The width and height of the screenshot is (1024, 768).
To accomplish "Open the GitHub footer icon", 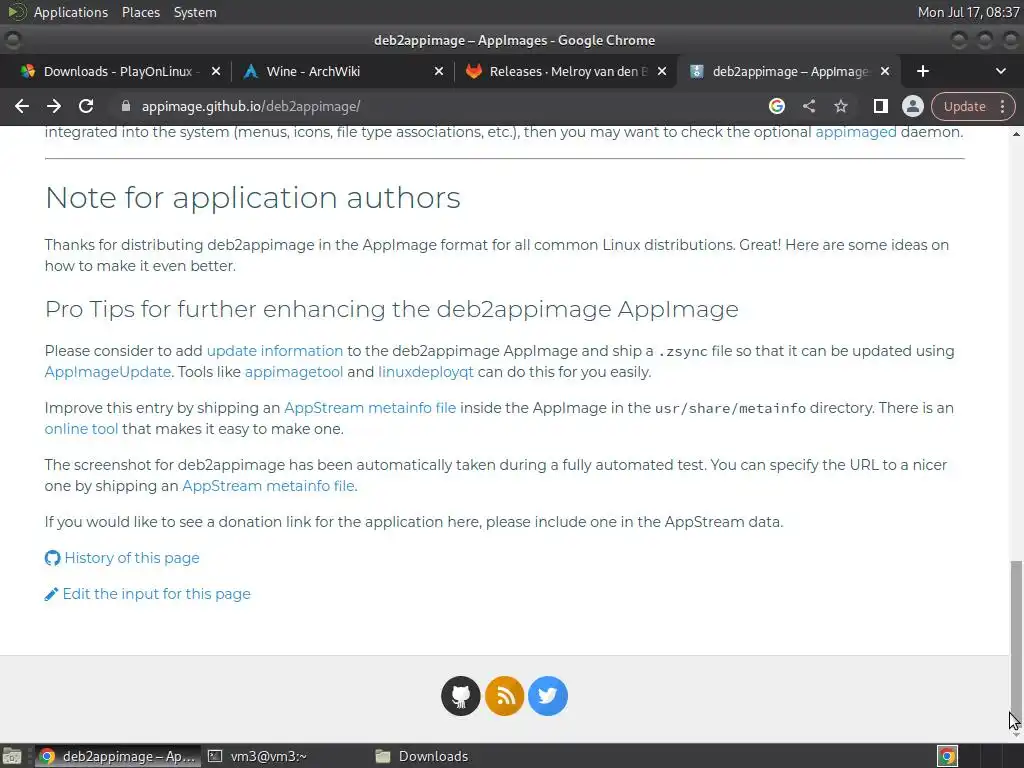I will coord(460,696).
